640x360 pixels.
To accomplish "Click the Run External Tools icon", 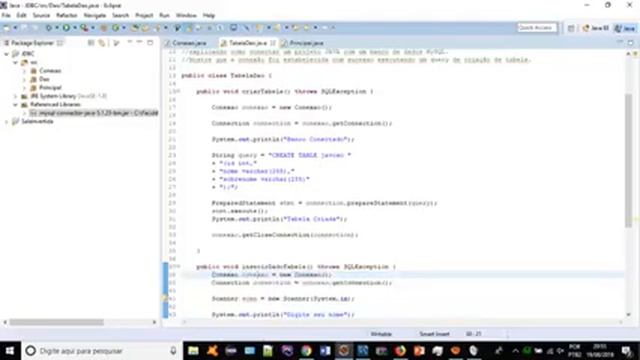I will coord(84,28).
